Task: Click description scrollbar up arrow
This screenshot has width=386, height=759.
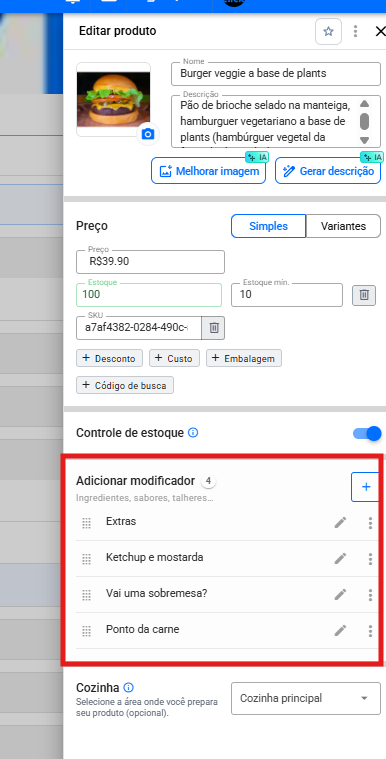Action: [x=365, y=103]
